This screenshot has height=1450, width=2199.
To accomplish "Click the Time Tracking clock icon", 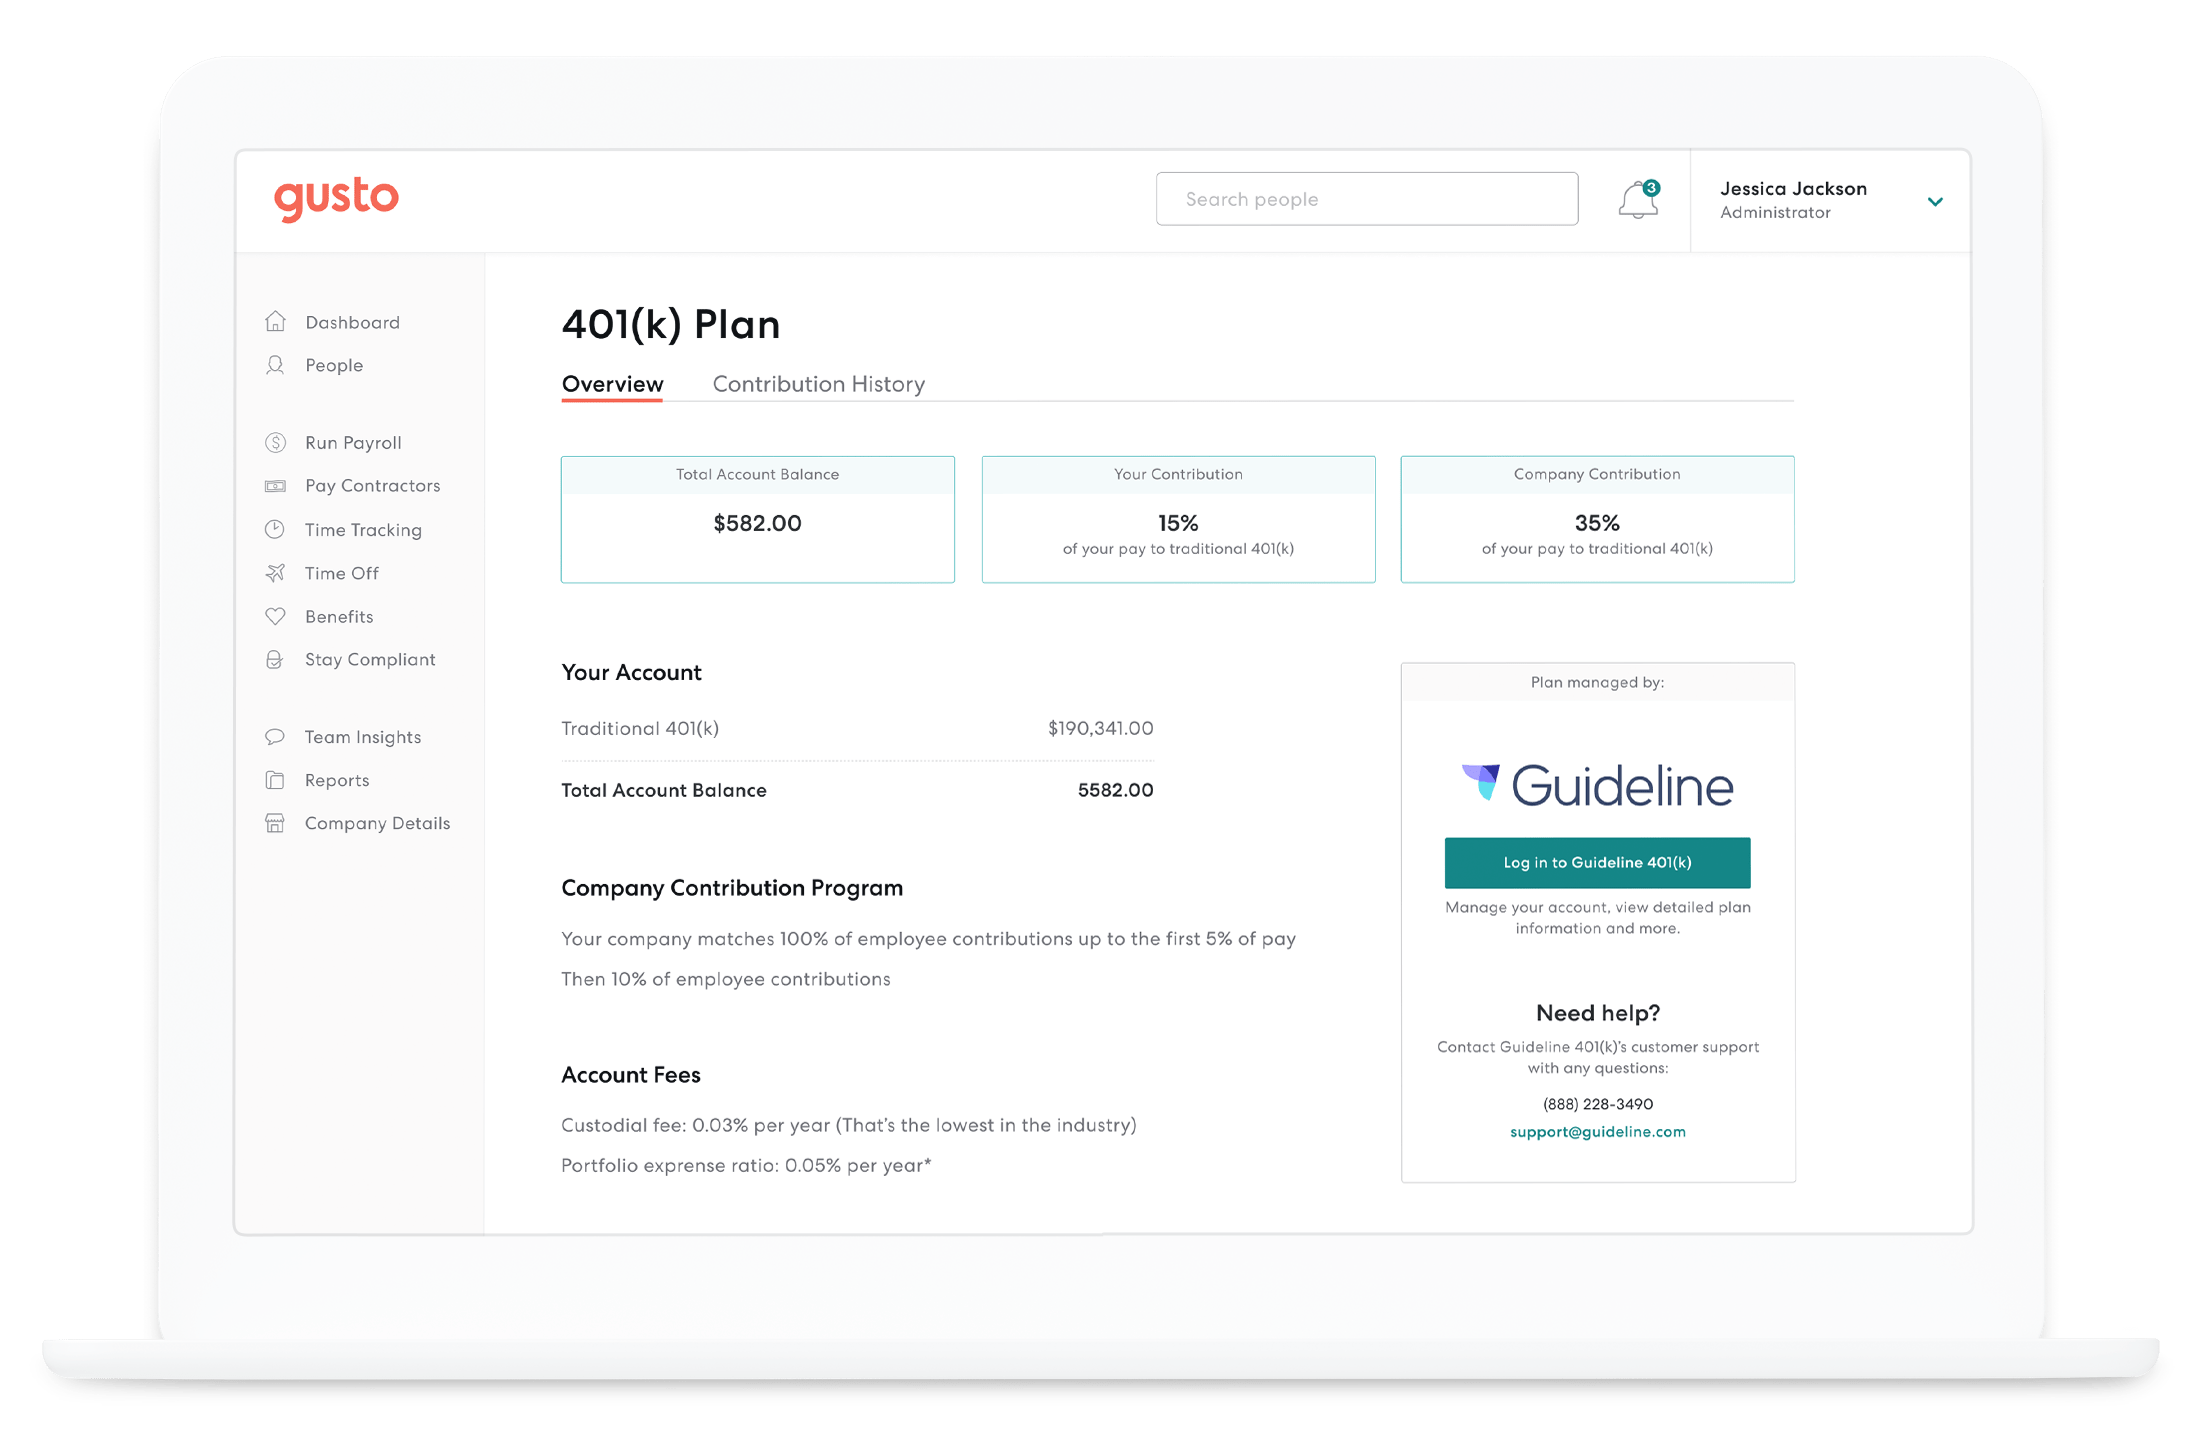I will point(275,529).
